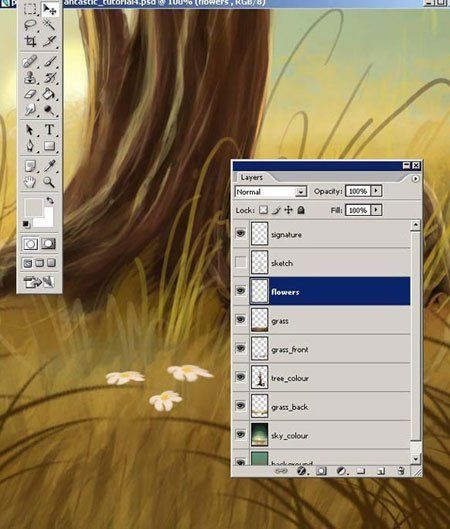Select the Rectangular Marquee tool
Viewport: 450px width, 529px height.
tap(30, 9)
